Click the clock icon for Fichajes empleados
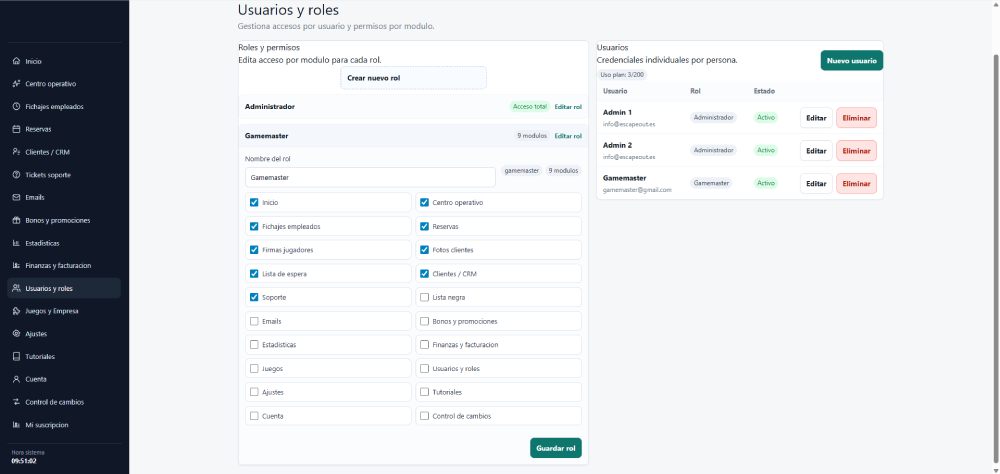Viewport: 1000px width, 474px height. [x=17, y=107]
